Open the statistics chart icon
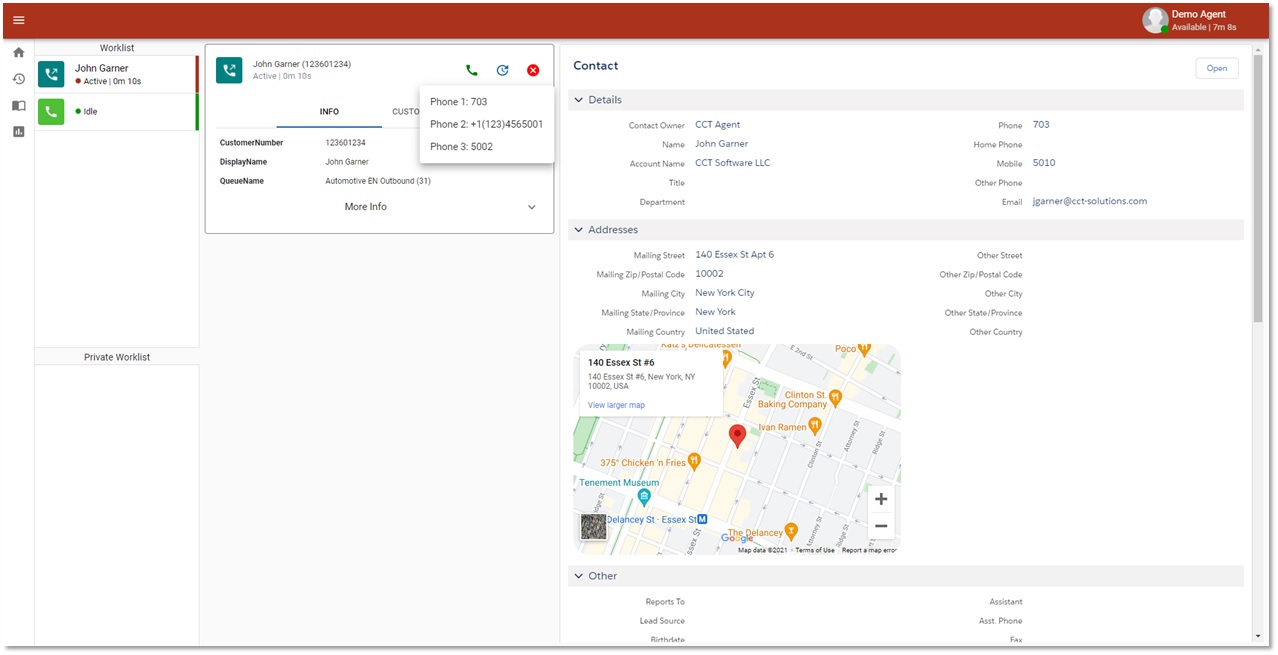Screen dimensions: 1278x655 pyautogui.click(x=18, y=131)
